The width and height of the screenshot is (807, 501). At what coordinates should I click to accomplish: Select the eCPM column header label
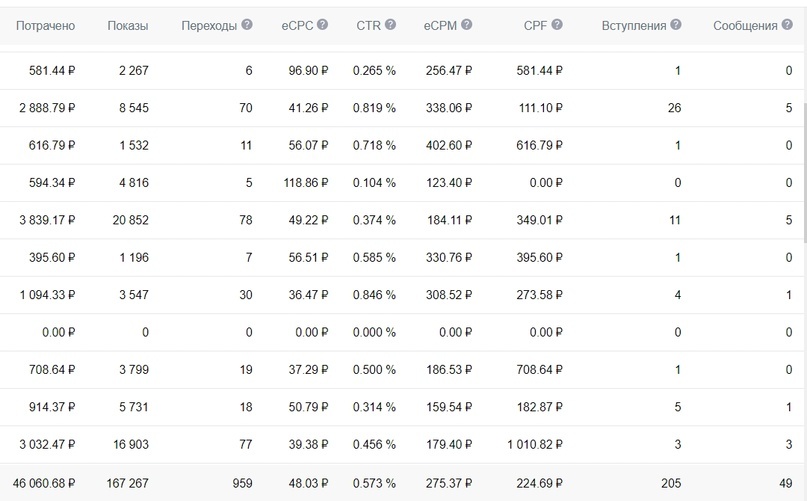click(x=440, y=26)
